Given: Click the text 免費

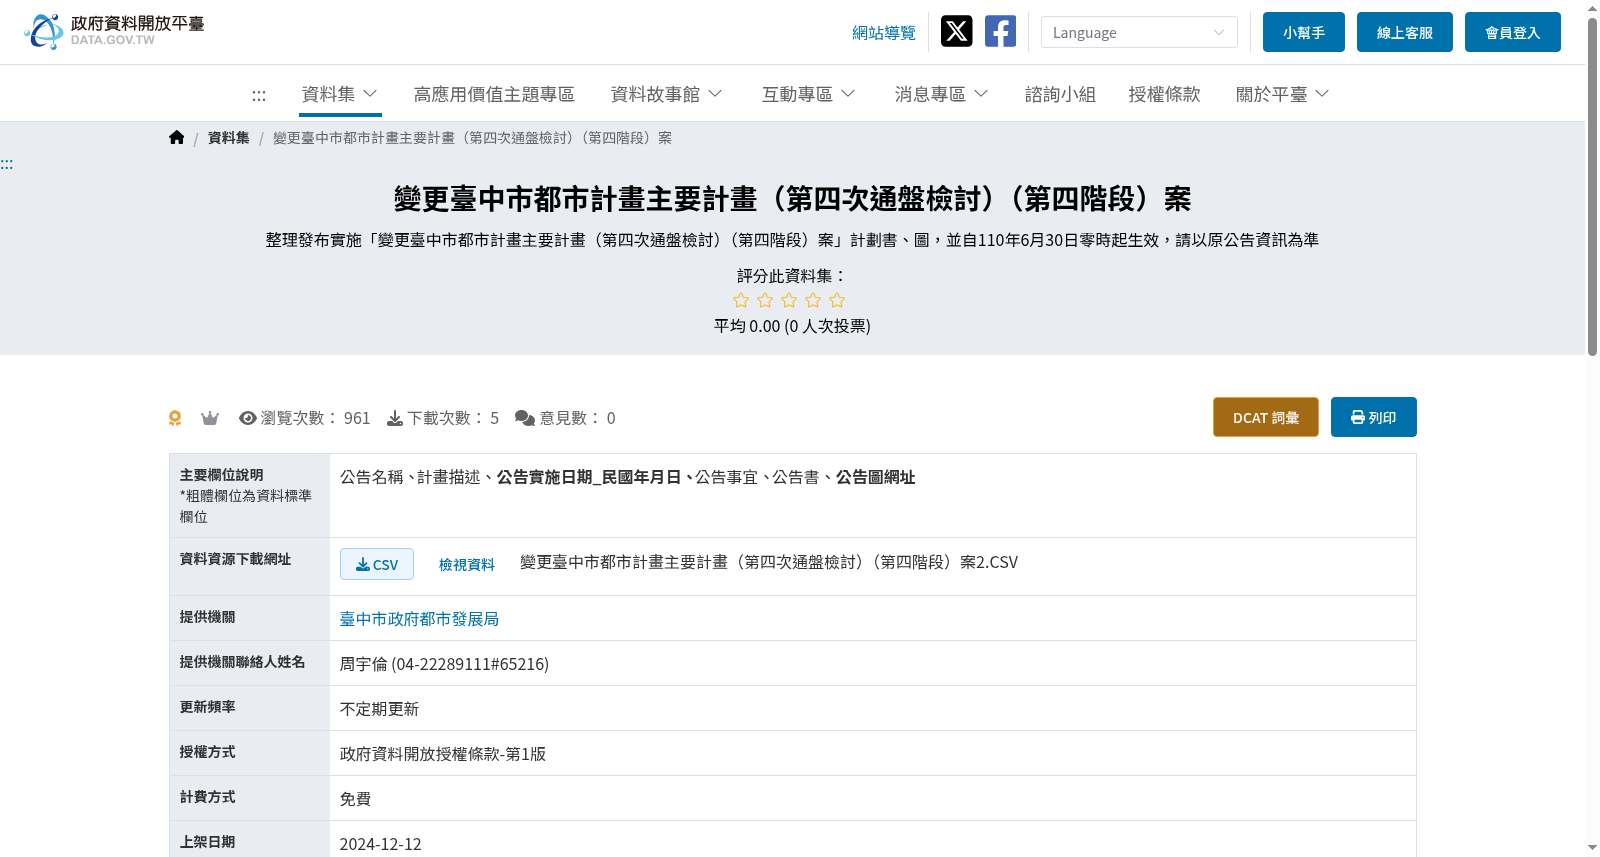Looking at the screenshot, I should 355,799.
